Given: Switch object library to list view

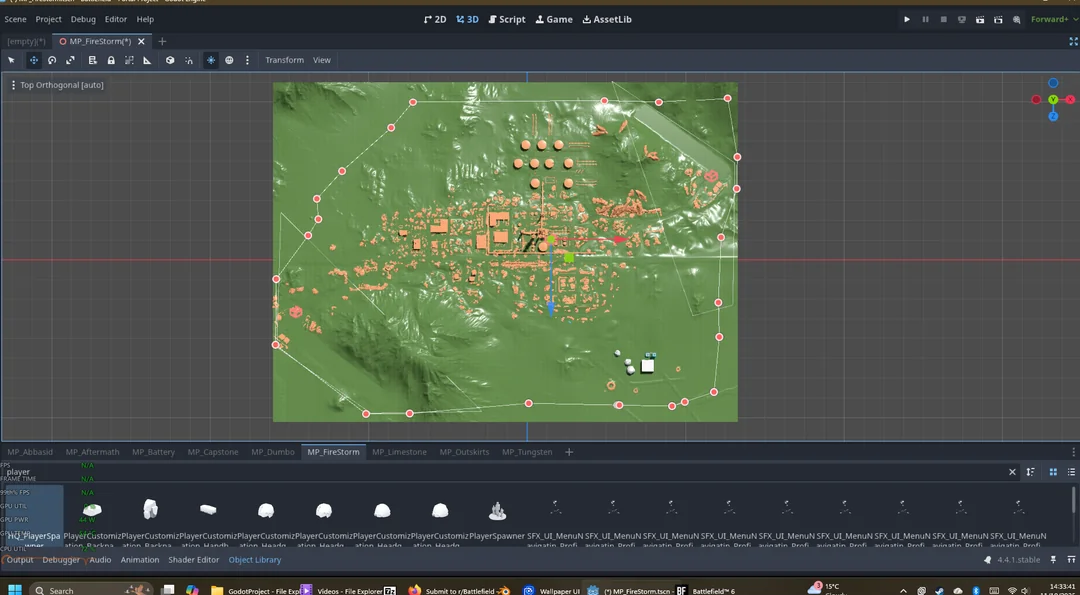Looking at the screenshot, I should click(1071, 472).
